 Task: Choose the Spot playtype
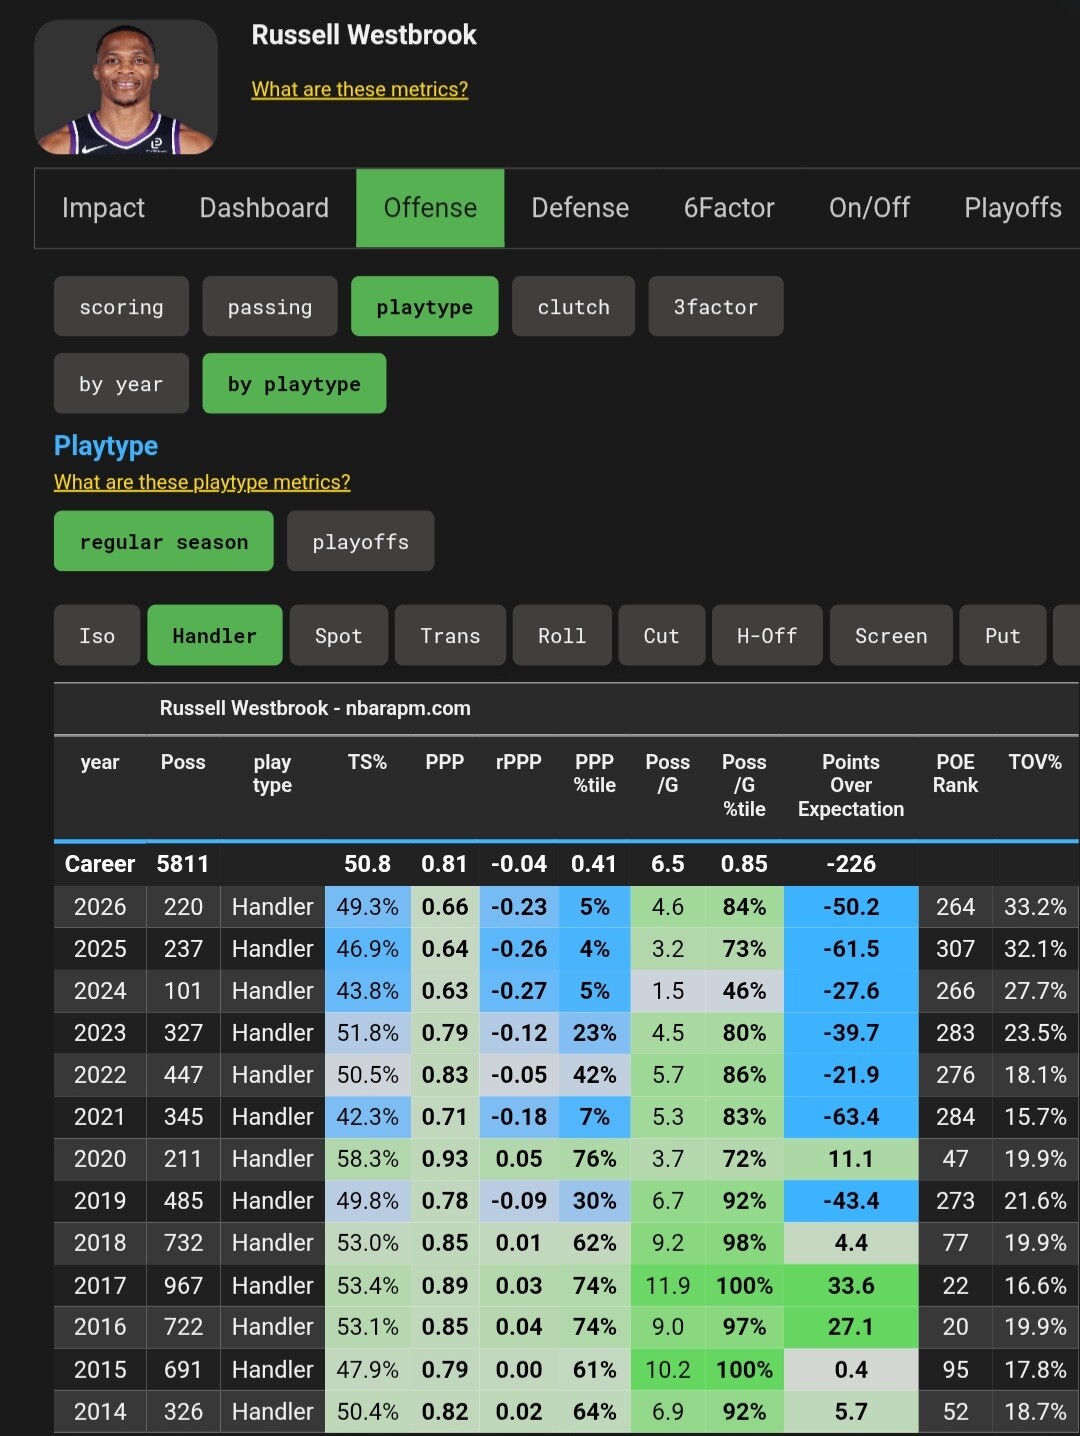(x=339, y=635)
